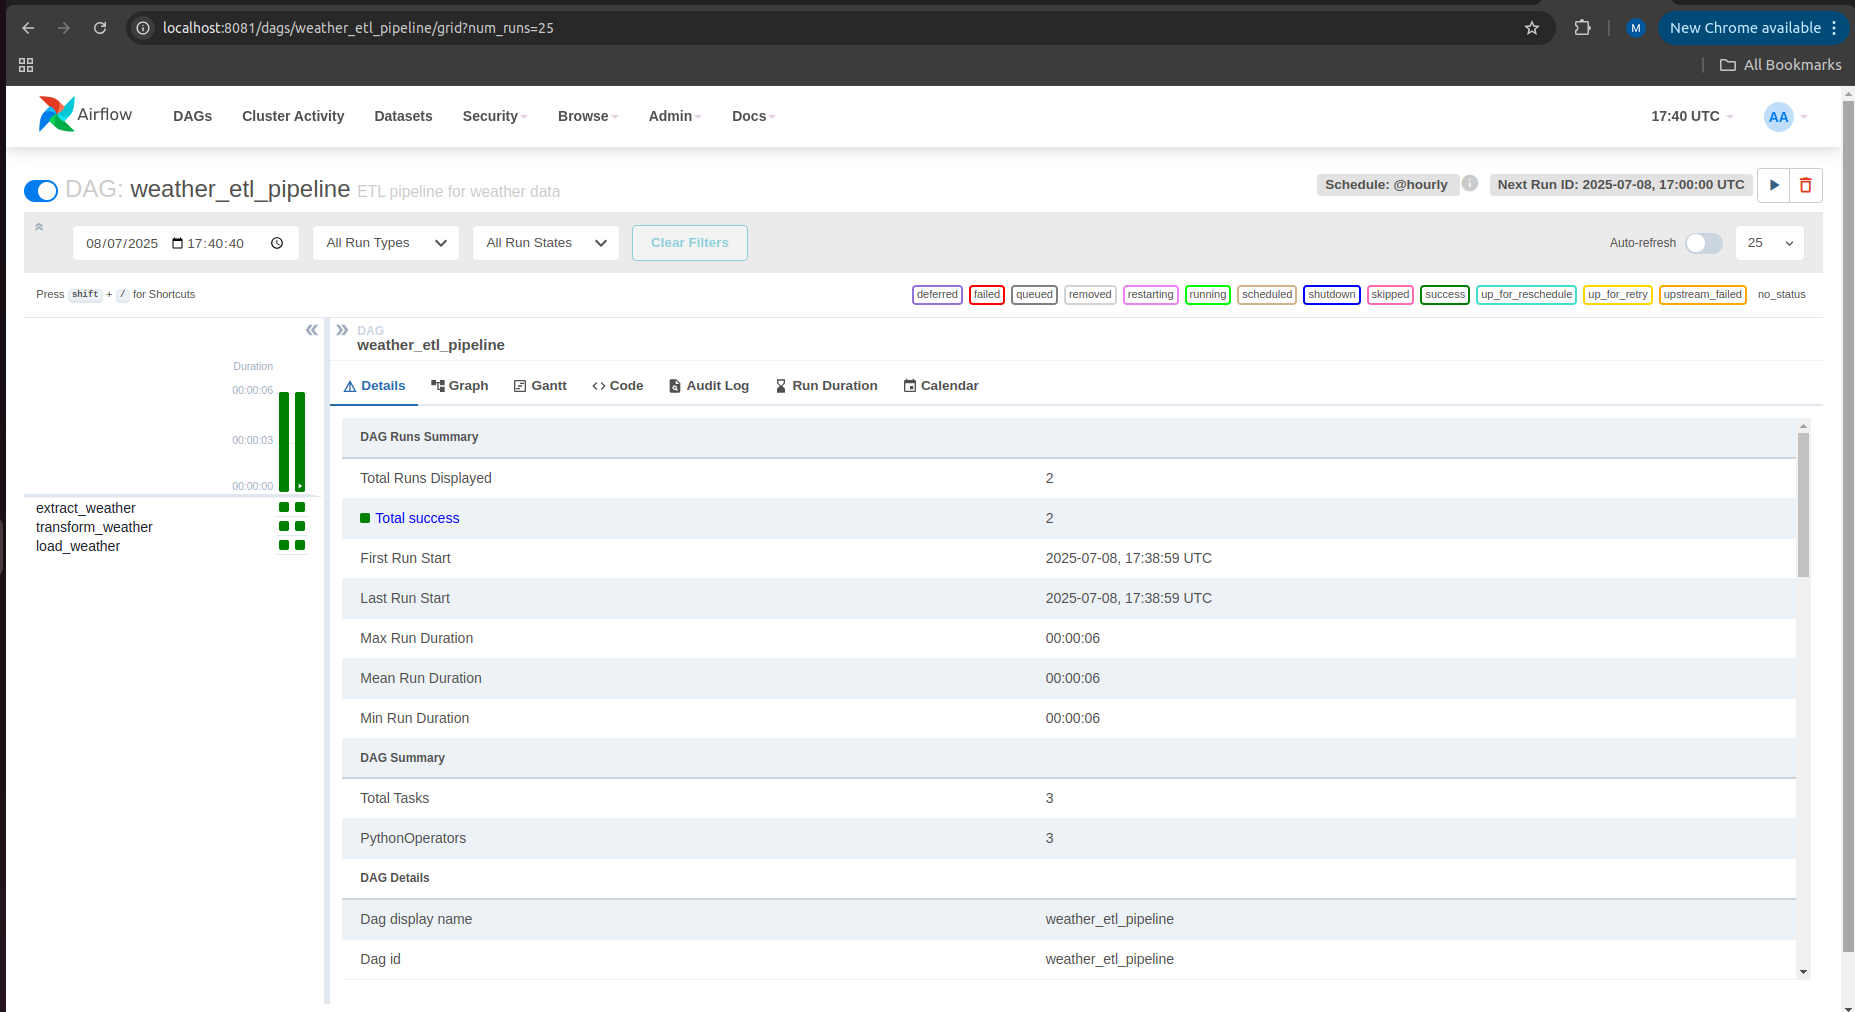The width and height of the screenshot is (1855, 1012).
Task: Click the scroll-down arrow of details panel
Action: (x=1803, y=972)
